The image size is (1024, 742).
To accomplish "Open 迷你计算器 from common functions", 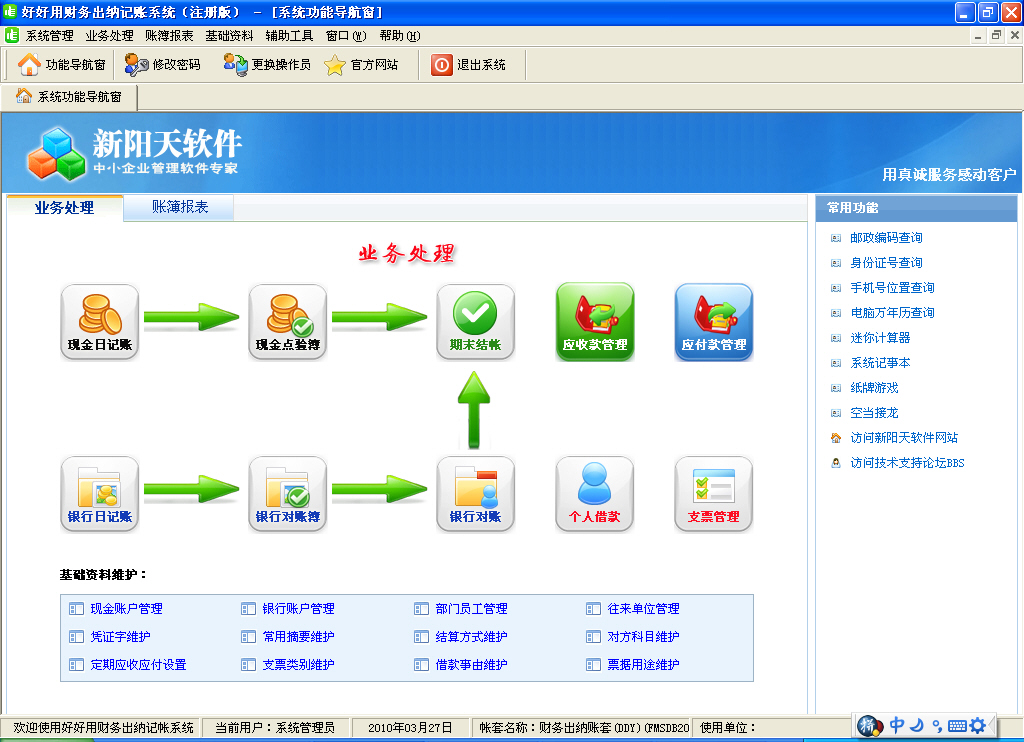I will click(x=880, y=338).
